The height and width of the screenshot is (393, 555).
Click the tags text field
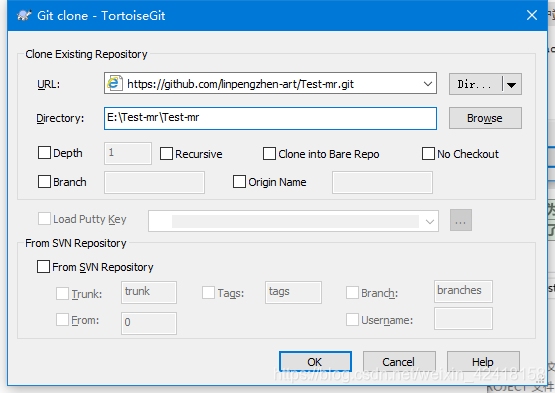pos(293,292)
